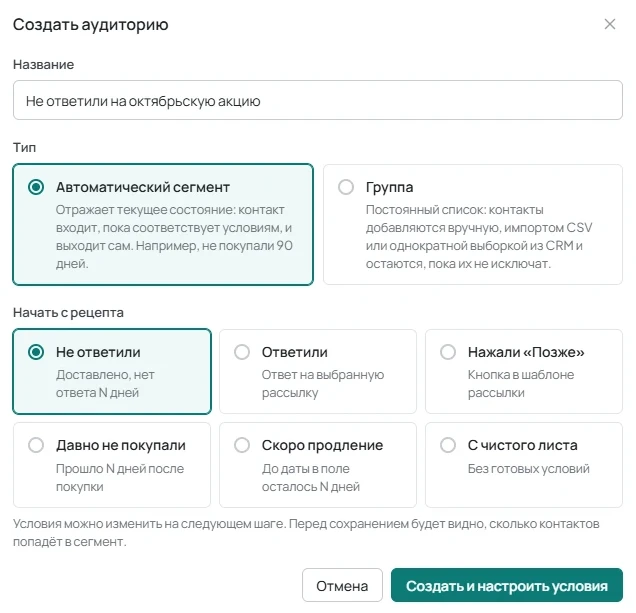Click the Создать аудиторию dialog title

90,25
